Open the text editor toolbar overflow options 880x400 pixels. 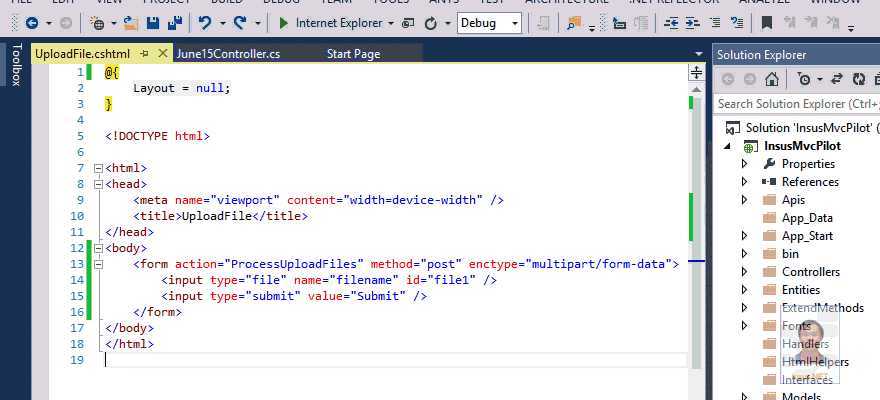851,27
